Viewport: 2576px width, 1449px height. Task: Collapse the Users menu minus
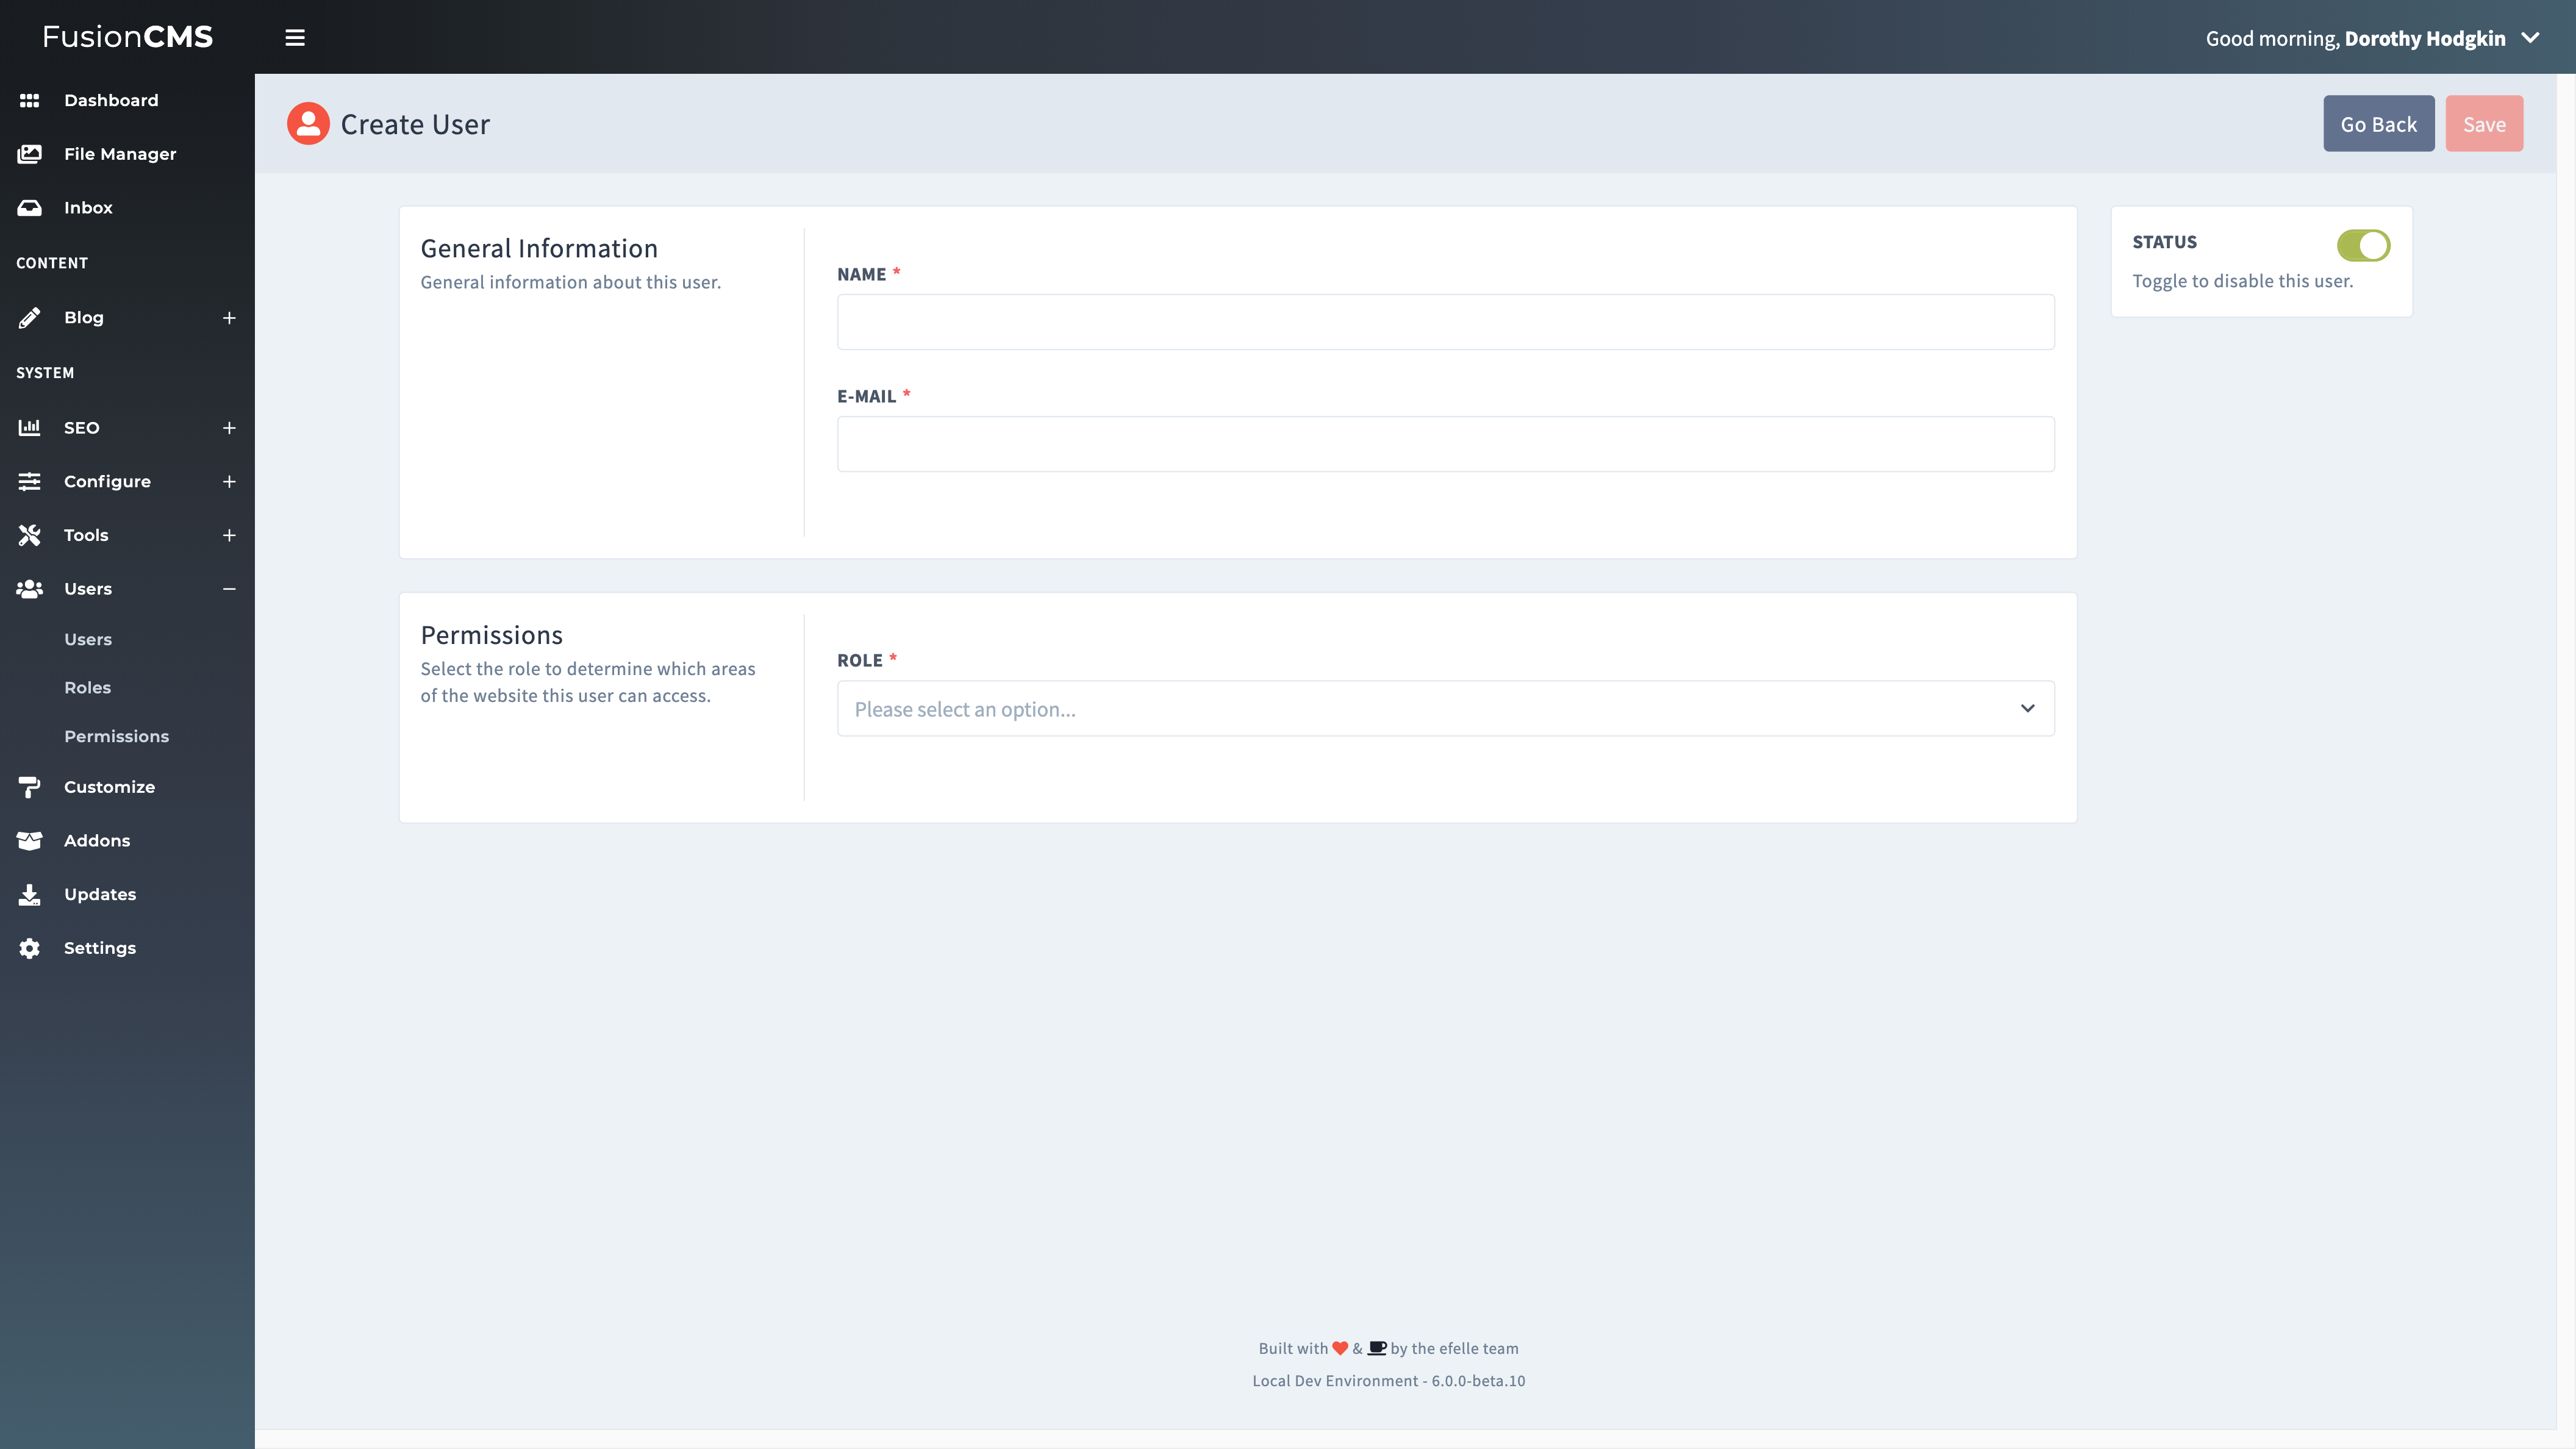pyautogui.click(x=229, y=589)
